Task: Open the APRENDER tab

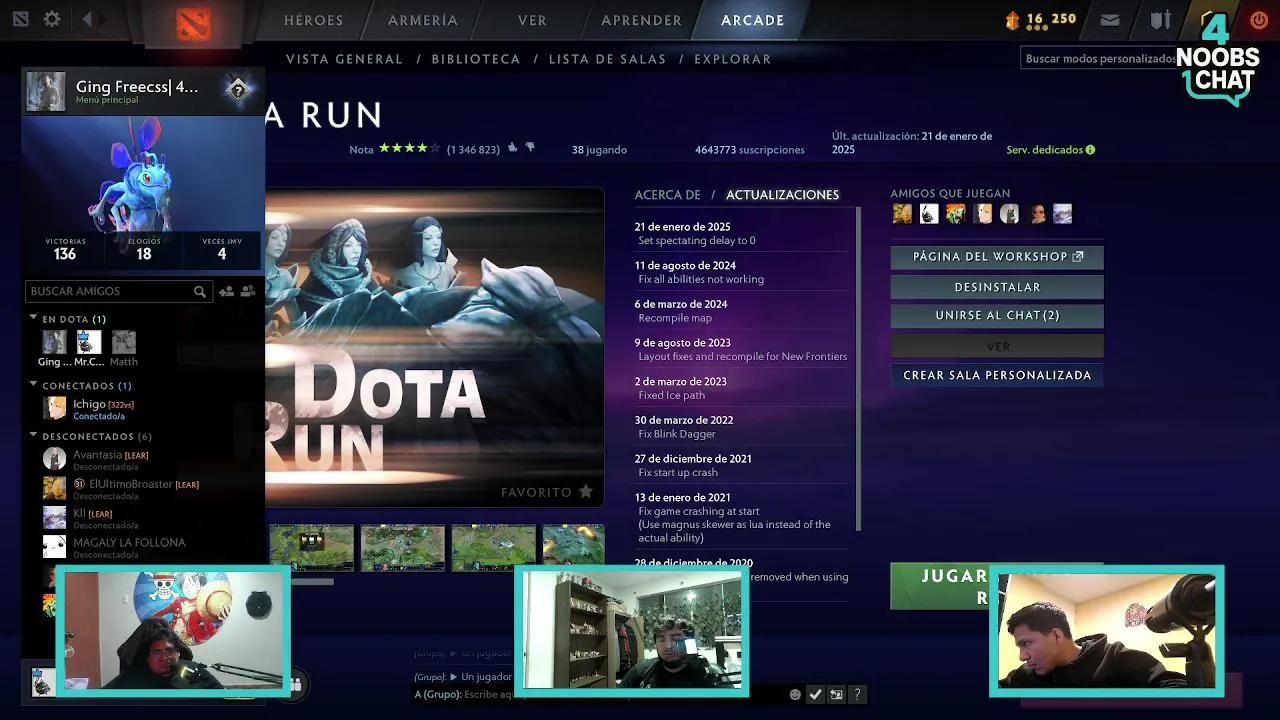Action: [641, 20]
